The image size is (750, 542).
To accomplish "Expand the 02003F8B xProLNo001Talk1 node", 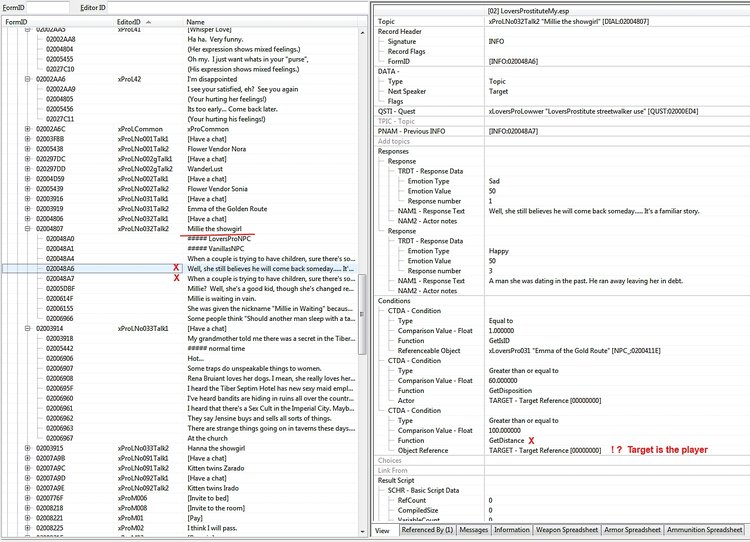I will coord(28,139).
